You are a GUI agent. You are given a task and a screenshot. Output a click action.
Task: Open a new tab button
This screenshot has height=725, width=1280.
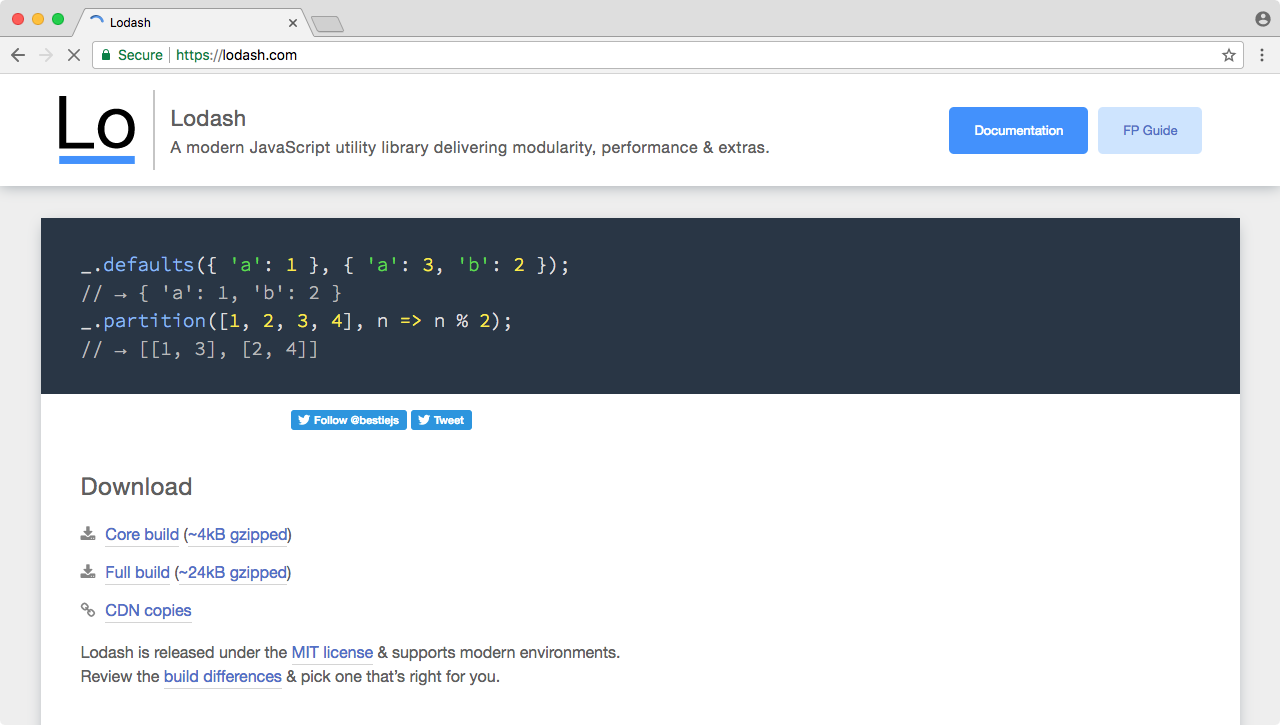tap(327, 24)
